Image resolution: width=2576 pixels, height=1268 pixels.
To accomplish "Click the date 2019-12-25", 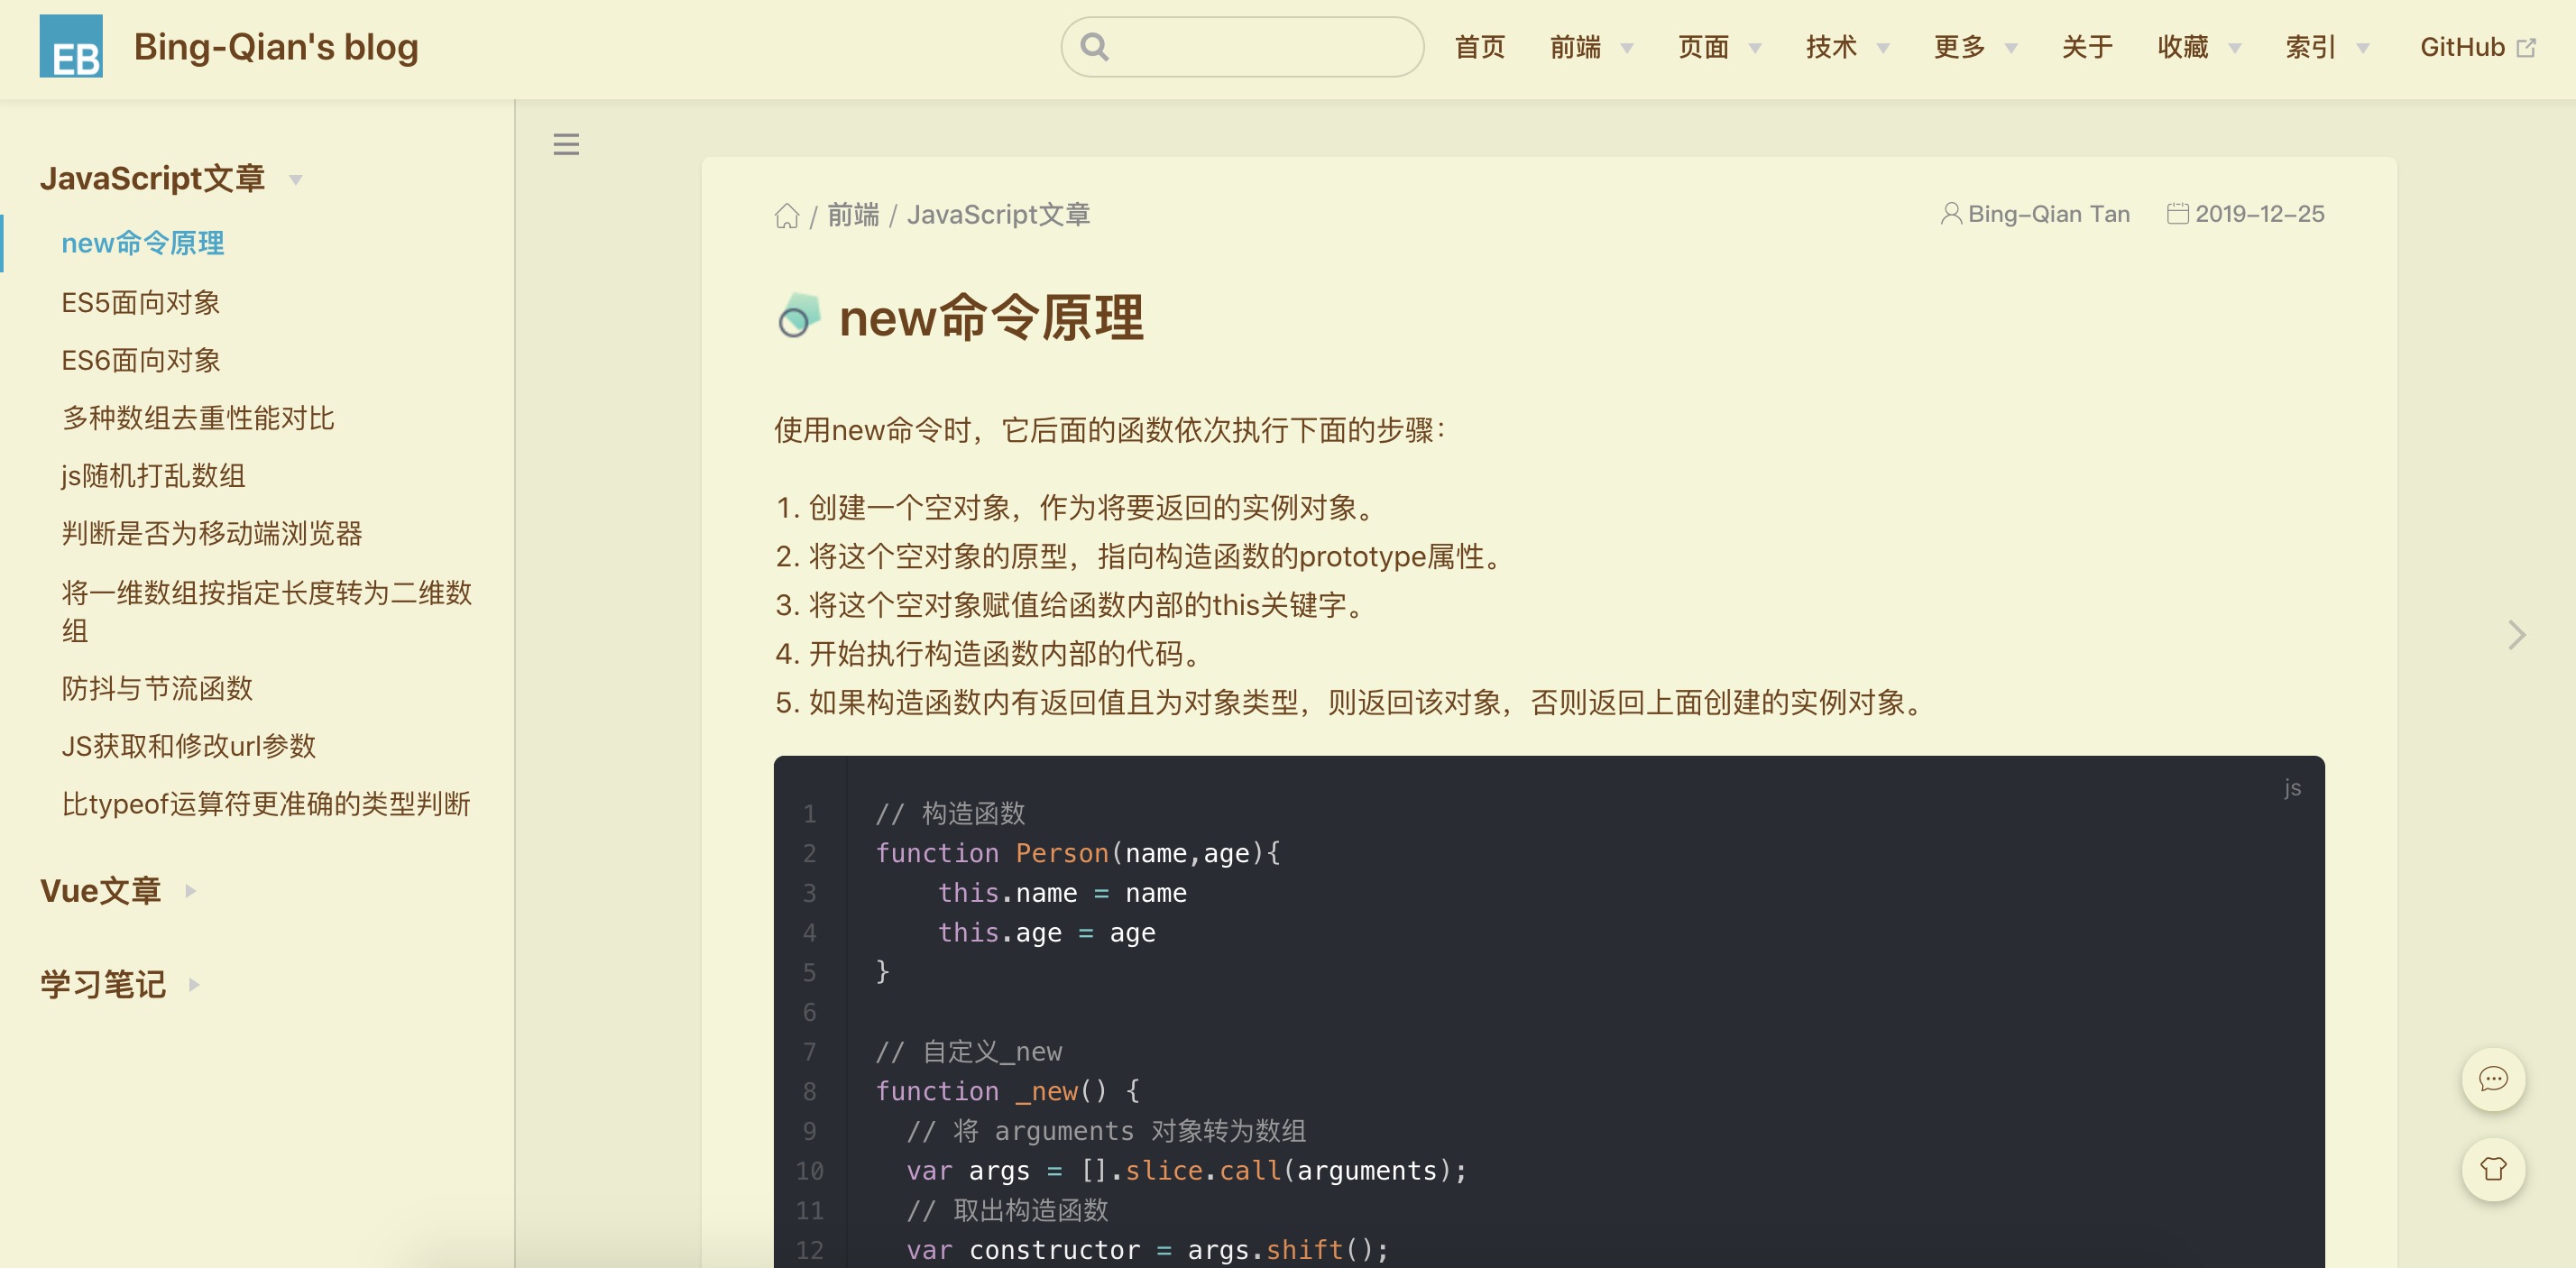I will pos(2259,214).
